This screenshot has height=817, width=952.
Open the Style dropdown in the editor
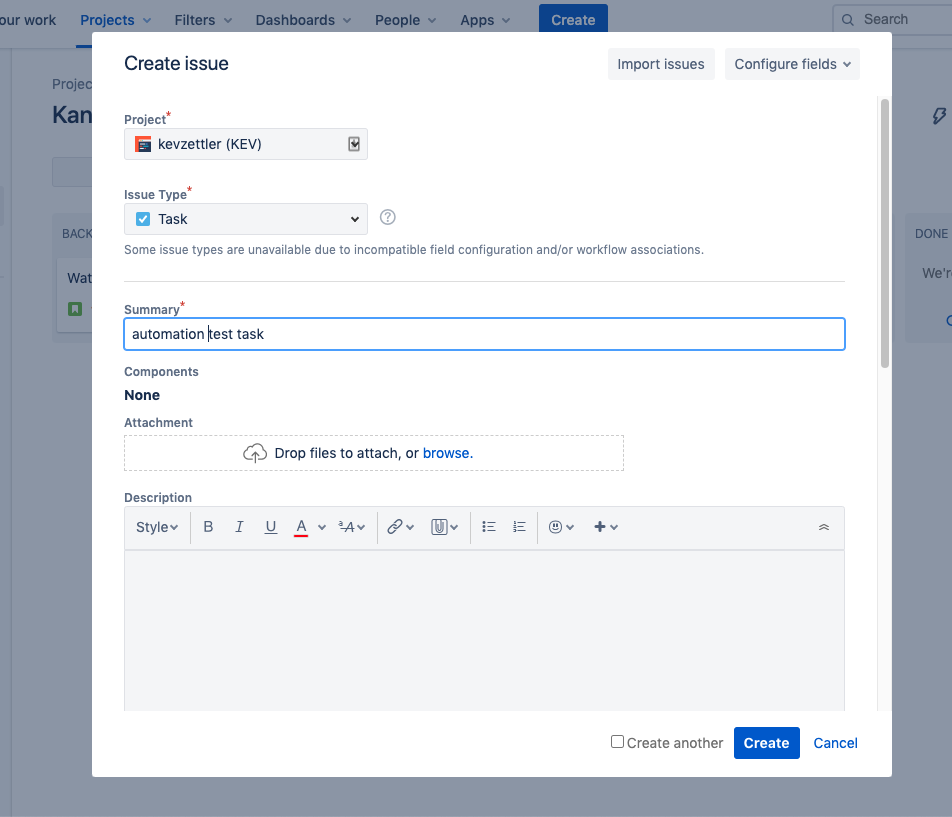(x=156, y=526)
